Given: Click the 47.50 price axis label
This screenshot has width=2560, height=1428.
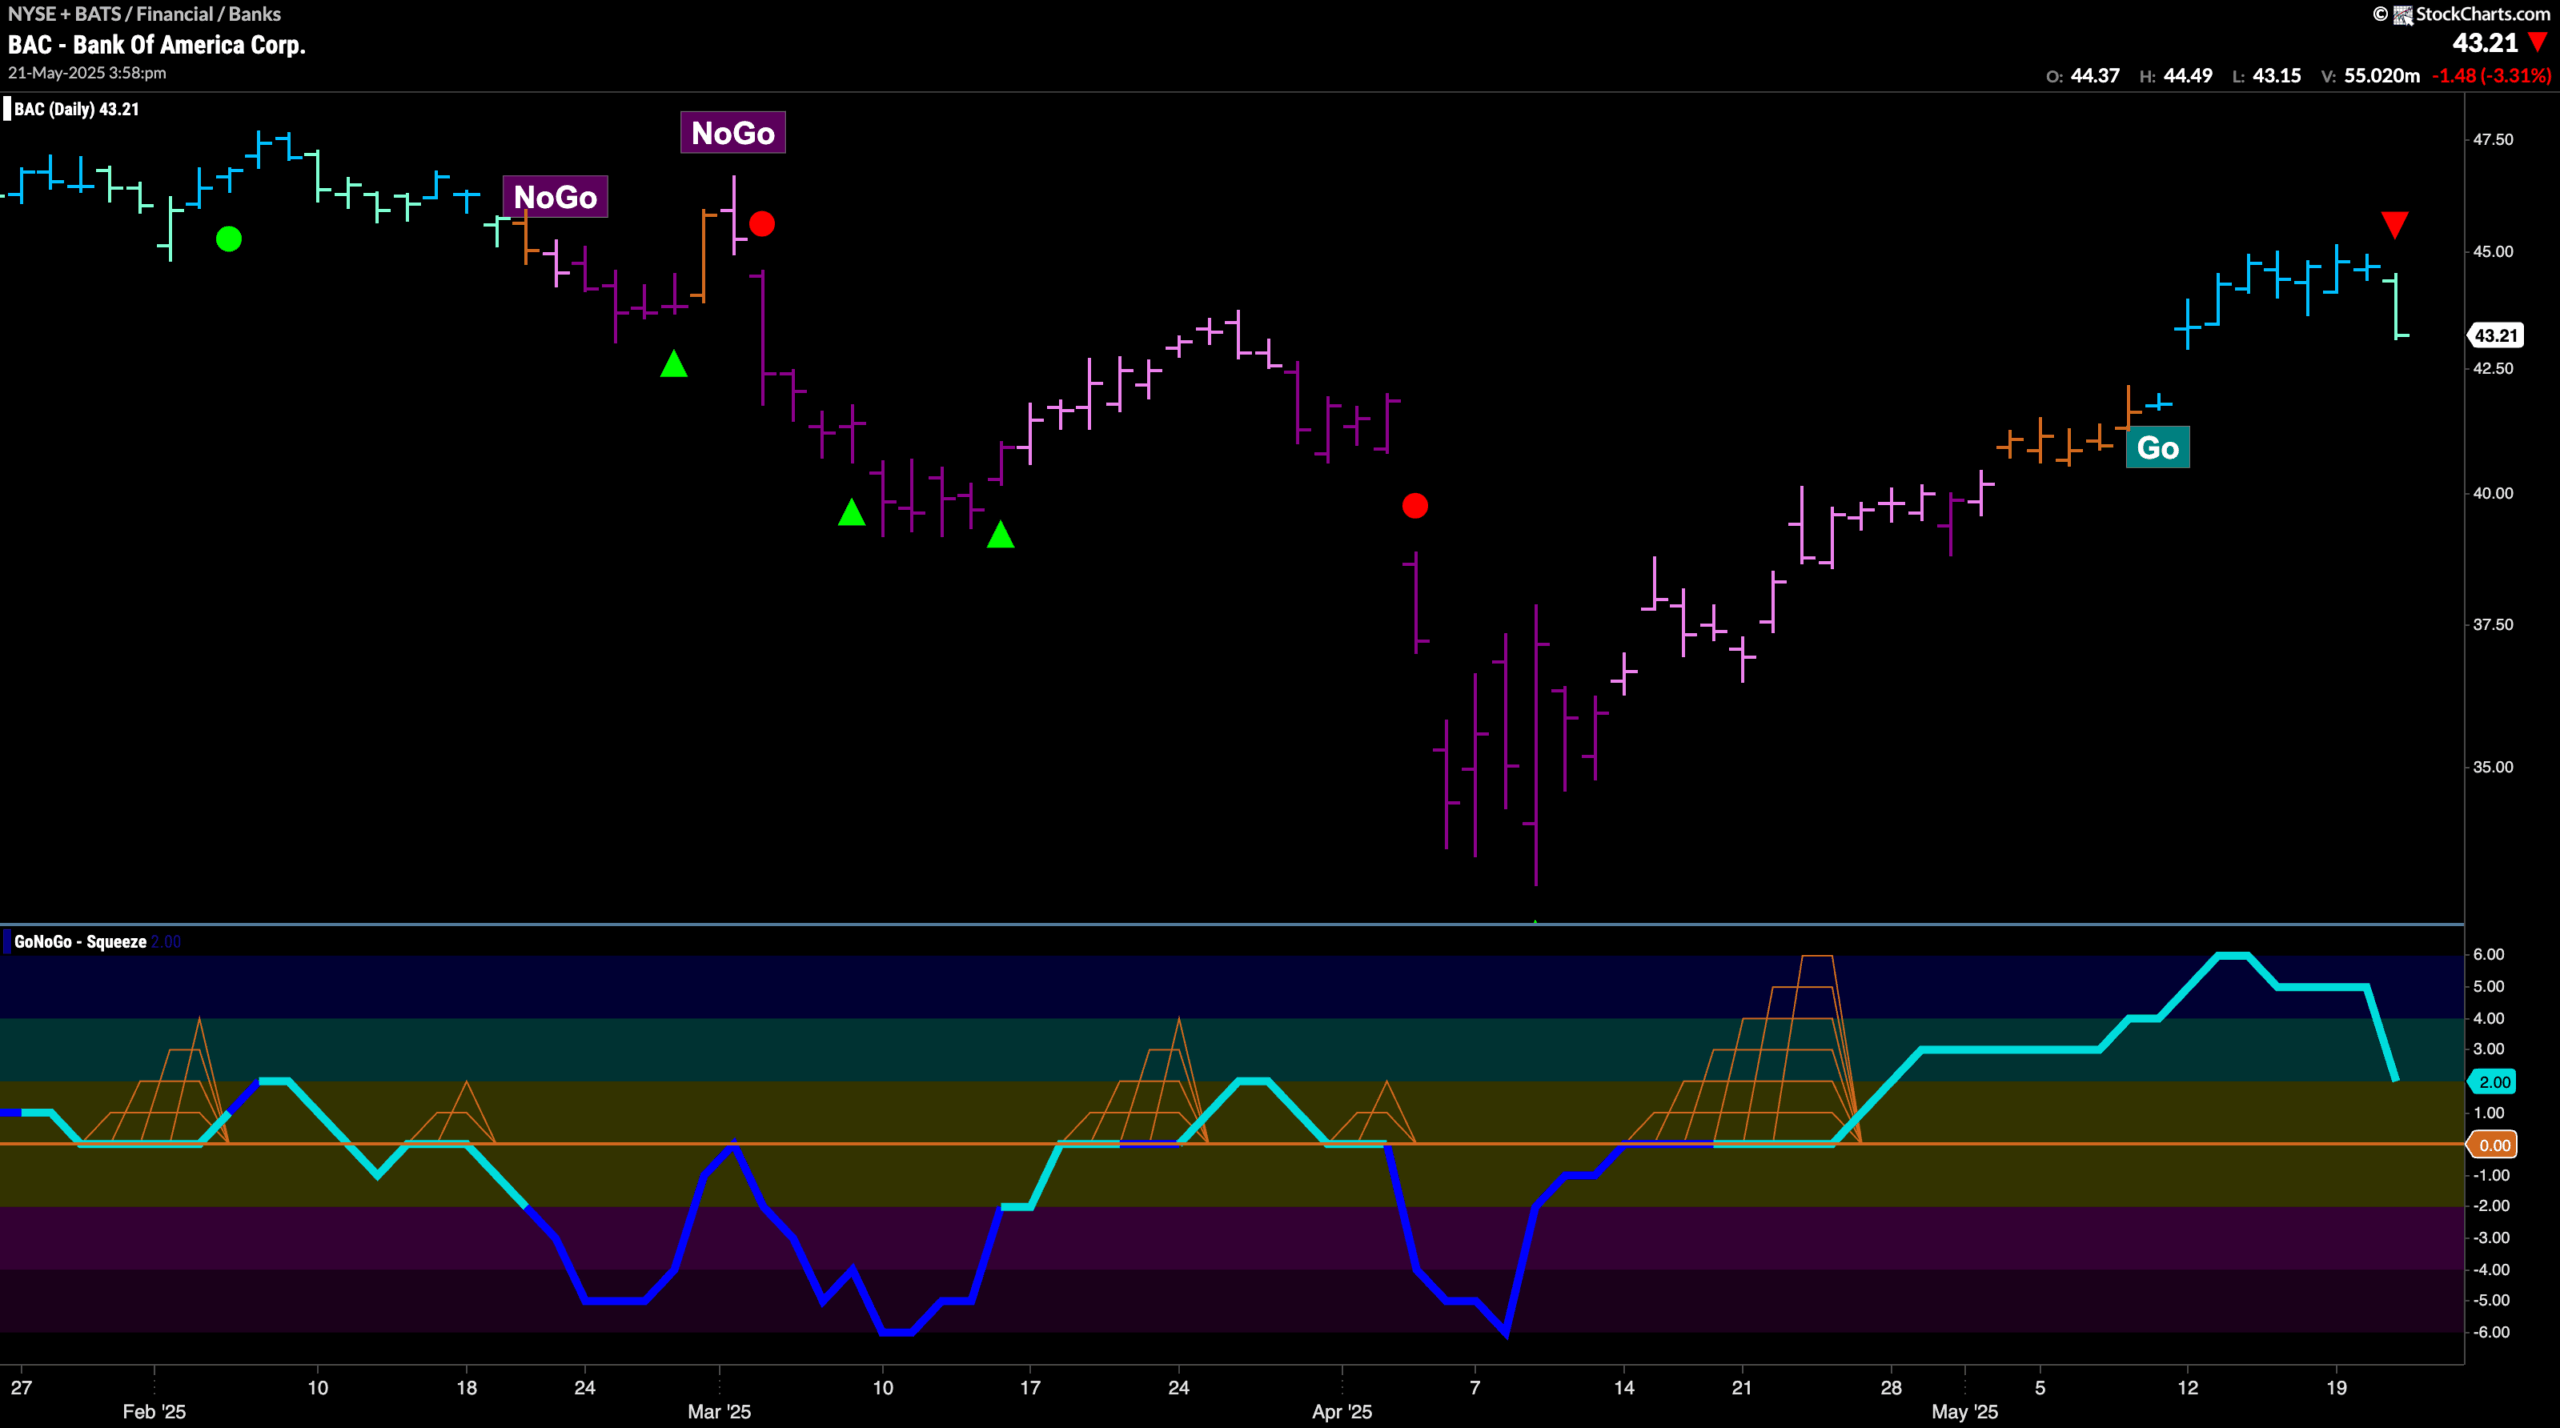Looking at the screenshot, I should click(x=2493, y=140).
